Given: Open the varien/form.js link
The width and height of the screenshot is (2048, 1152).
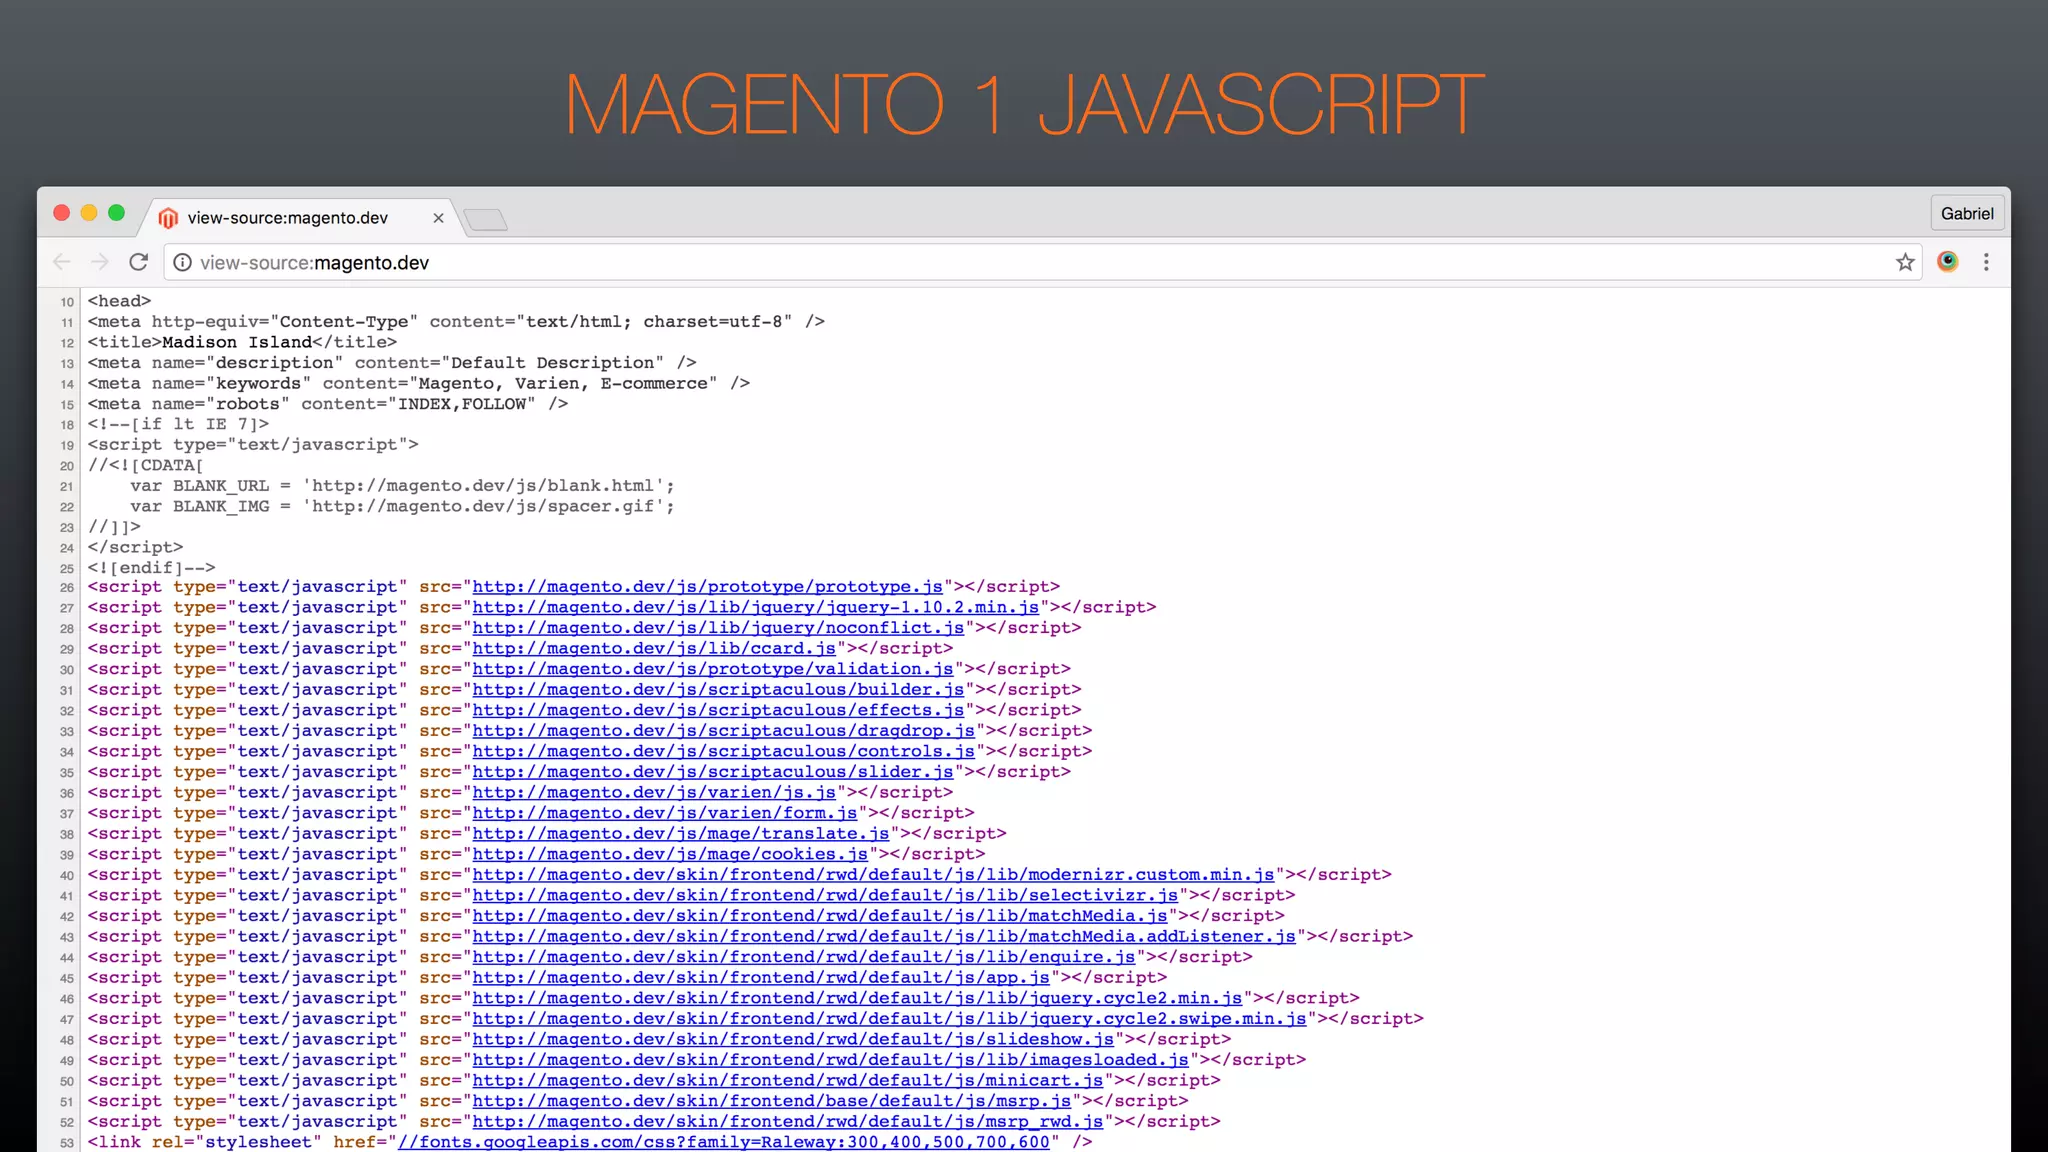Looking at the screenshot, I should [665, 813].
